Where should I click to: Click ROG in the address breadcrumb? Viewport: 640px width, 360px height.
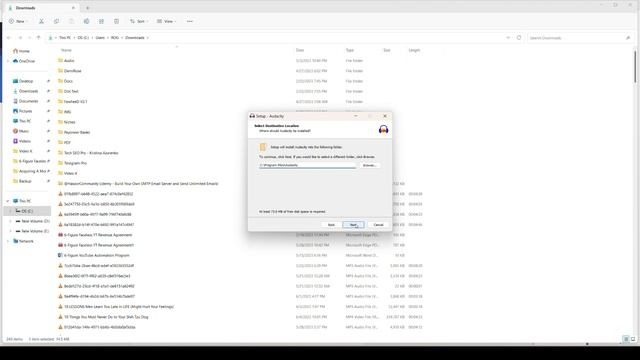point(115,38)
